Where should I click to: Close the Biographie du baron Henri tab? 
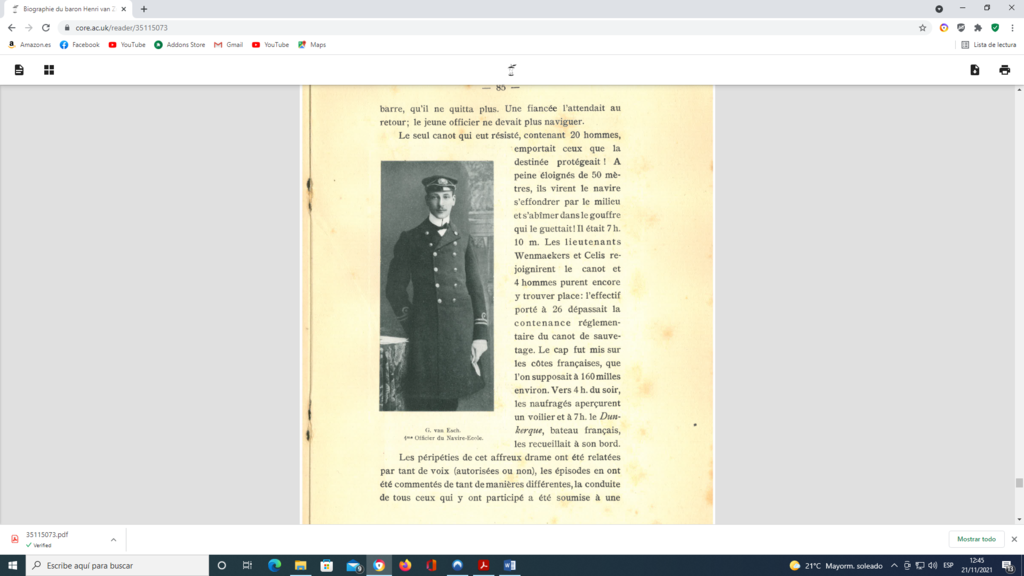pyautogui.click(x=123, y=9)
